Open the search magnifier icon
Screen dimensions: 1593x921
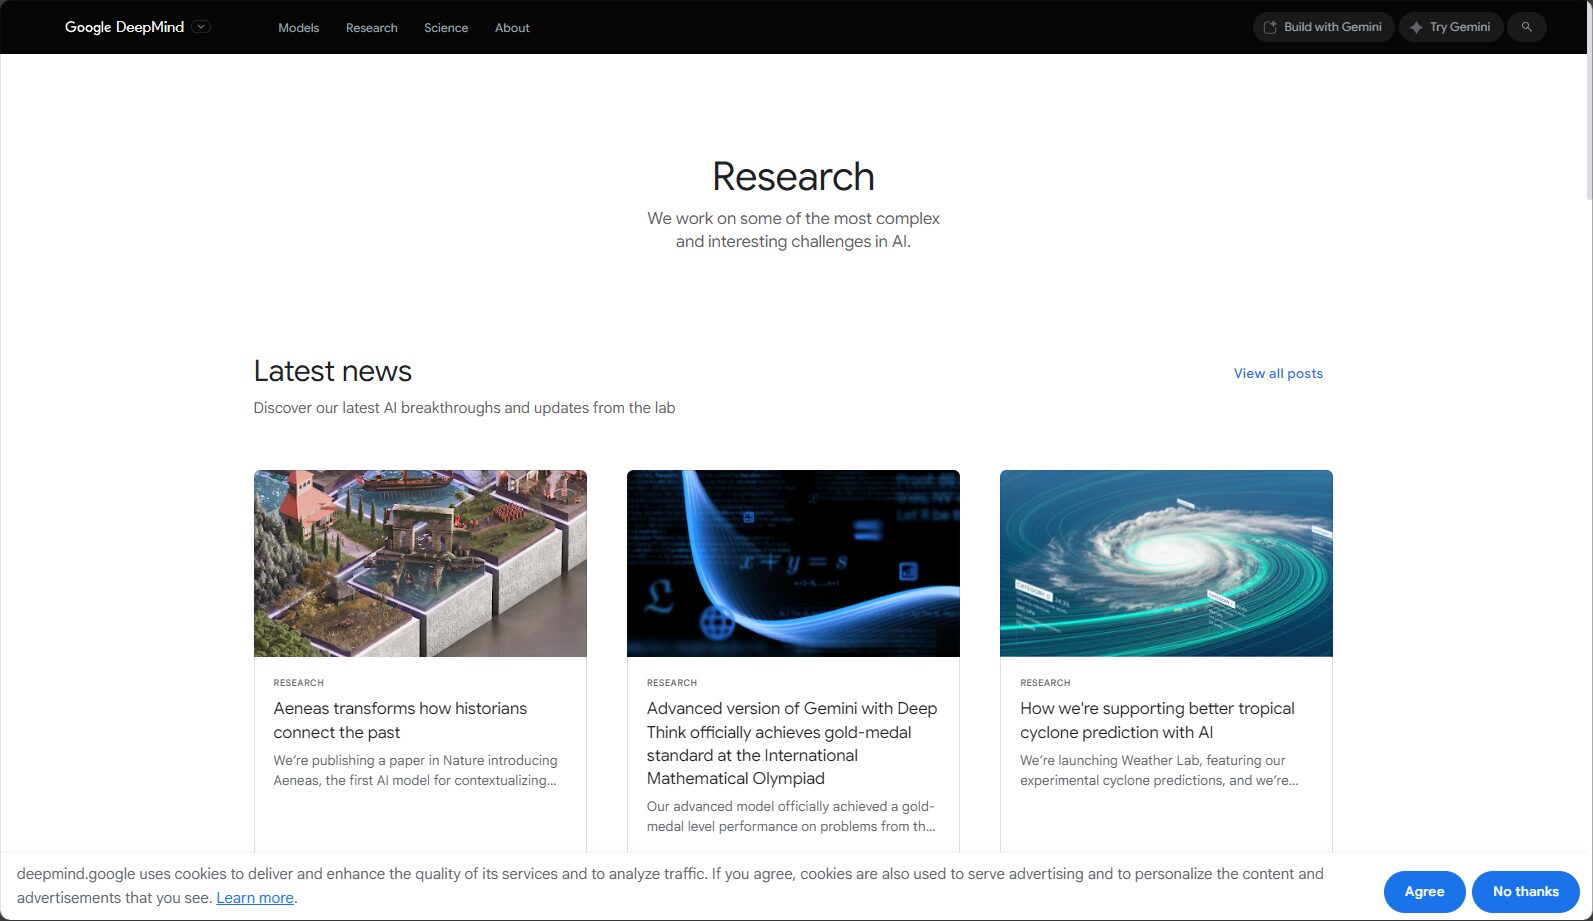(1526, 27)
